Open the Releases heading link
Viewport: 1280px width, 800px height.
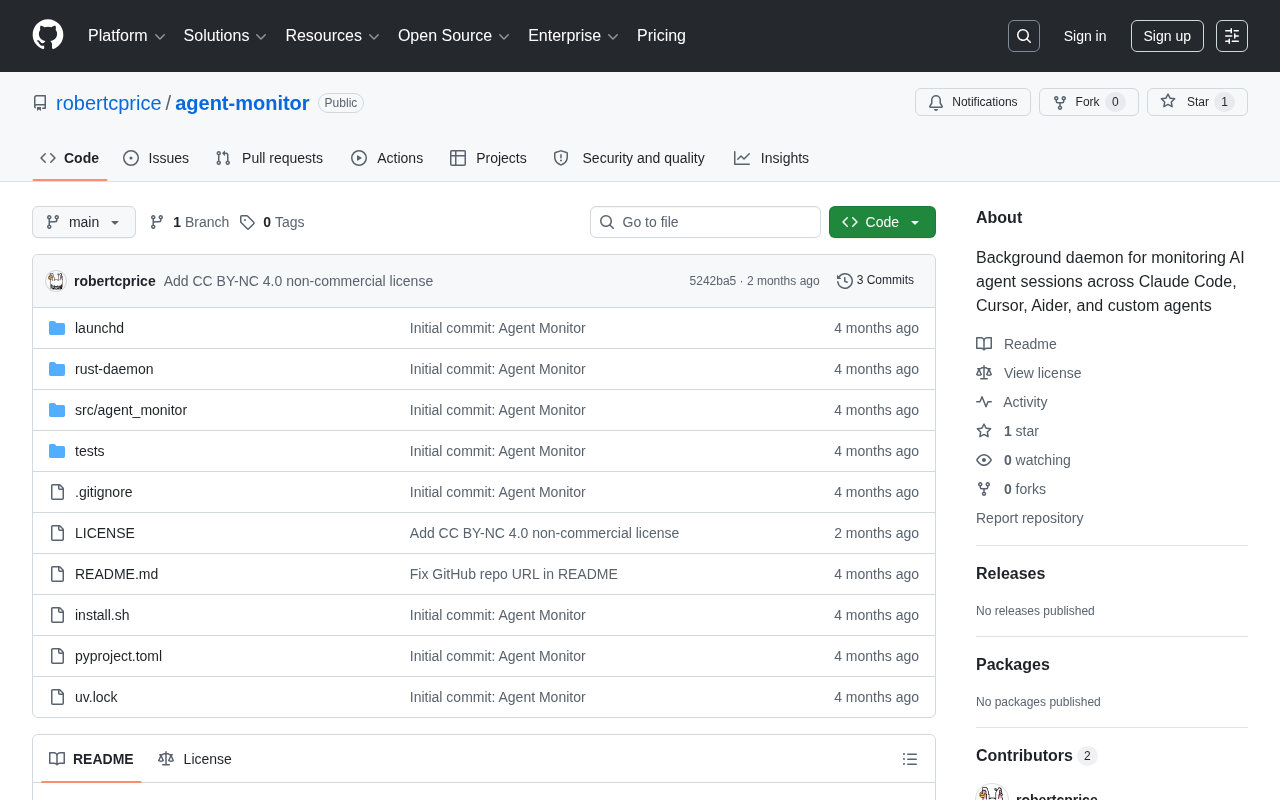[1010, 574]
